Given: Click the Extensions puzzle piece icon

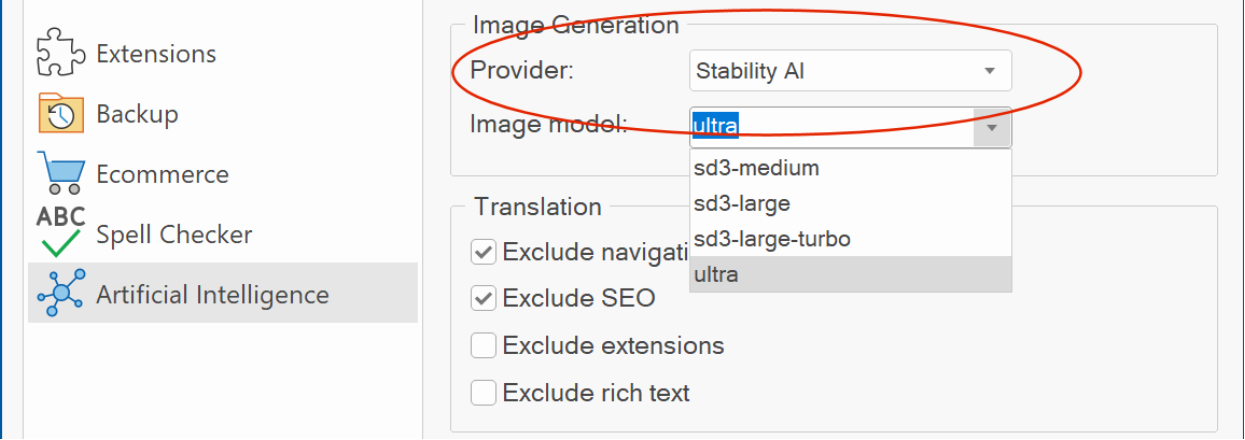Looking at the screenshot, I should click(x=61, y=53).
